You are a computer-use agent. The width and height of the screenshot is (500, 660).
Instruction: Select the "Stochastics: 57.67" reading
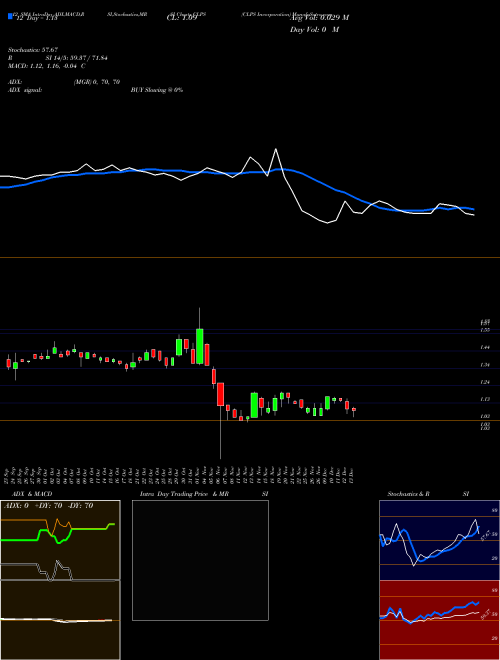[33, 50]
